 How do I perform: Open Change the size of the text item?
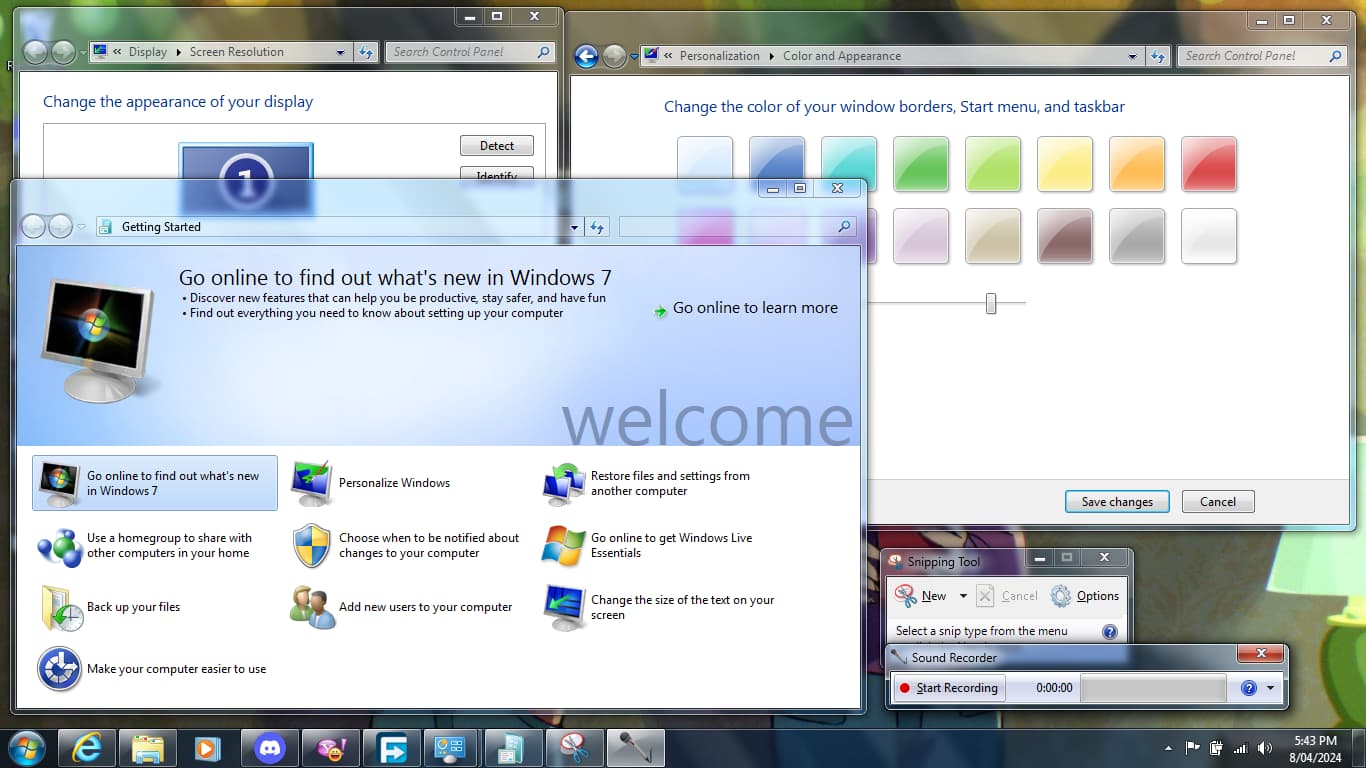pyautogui.click(x=659, y=608)
